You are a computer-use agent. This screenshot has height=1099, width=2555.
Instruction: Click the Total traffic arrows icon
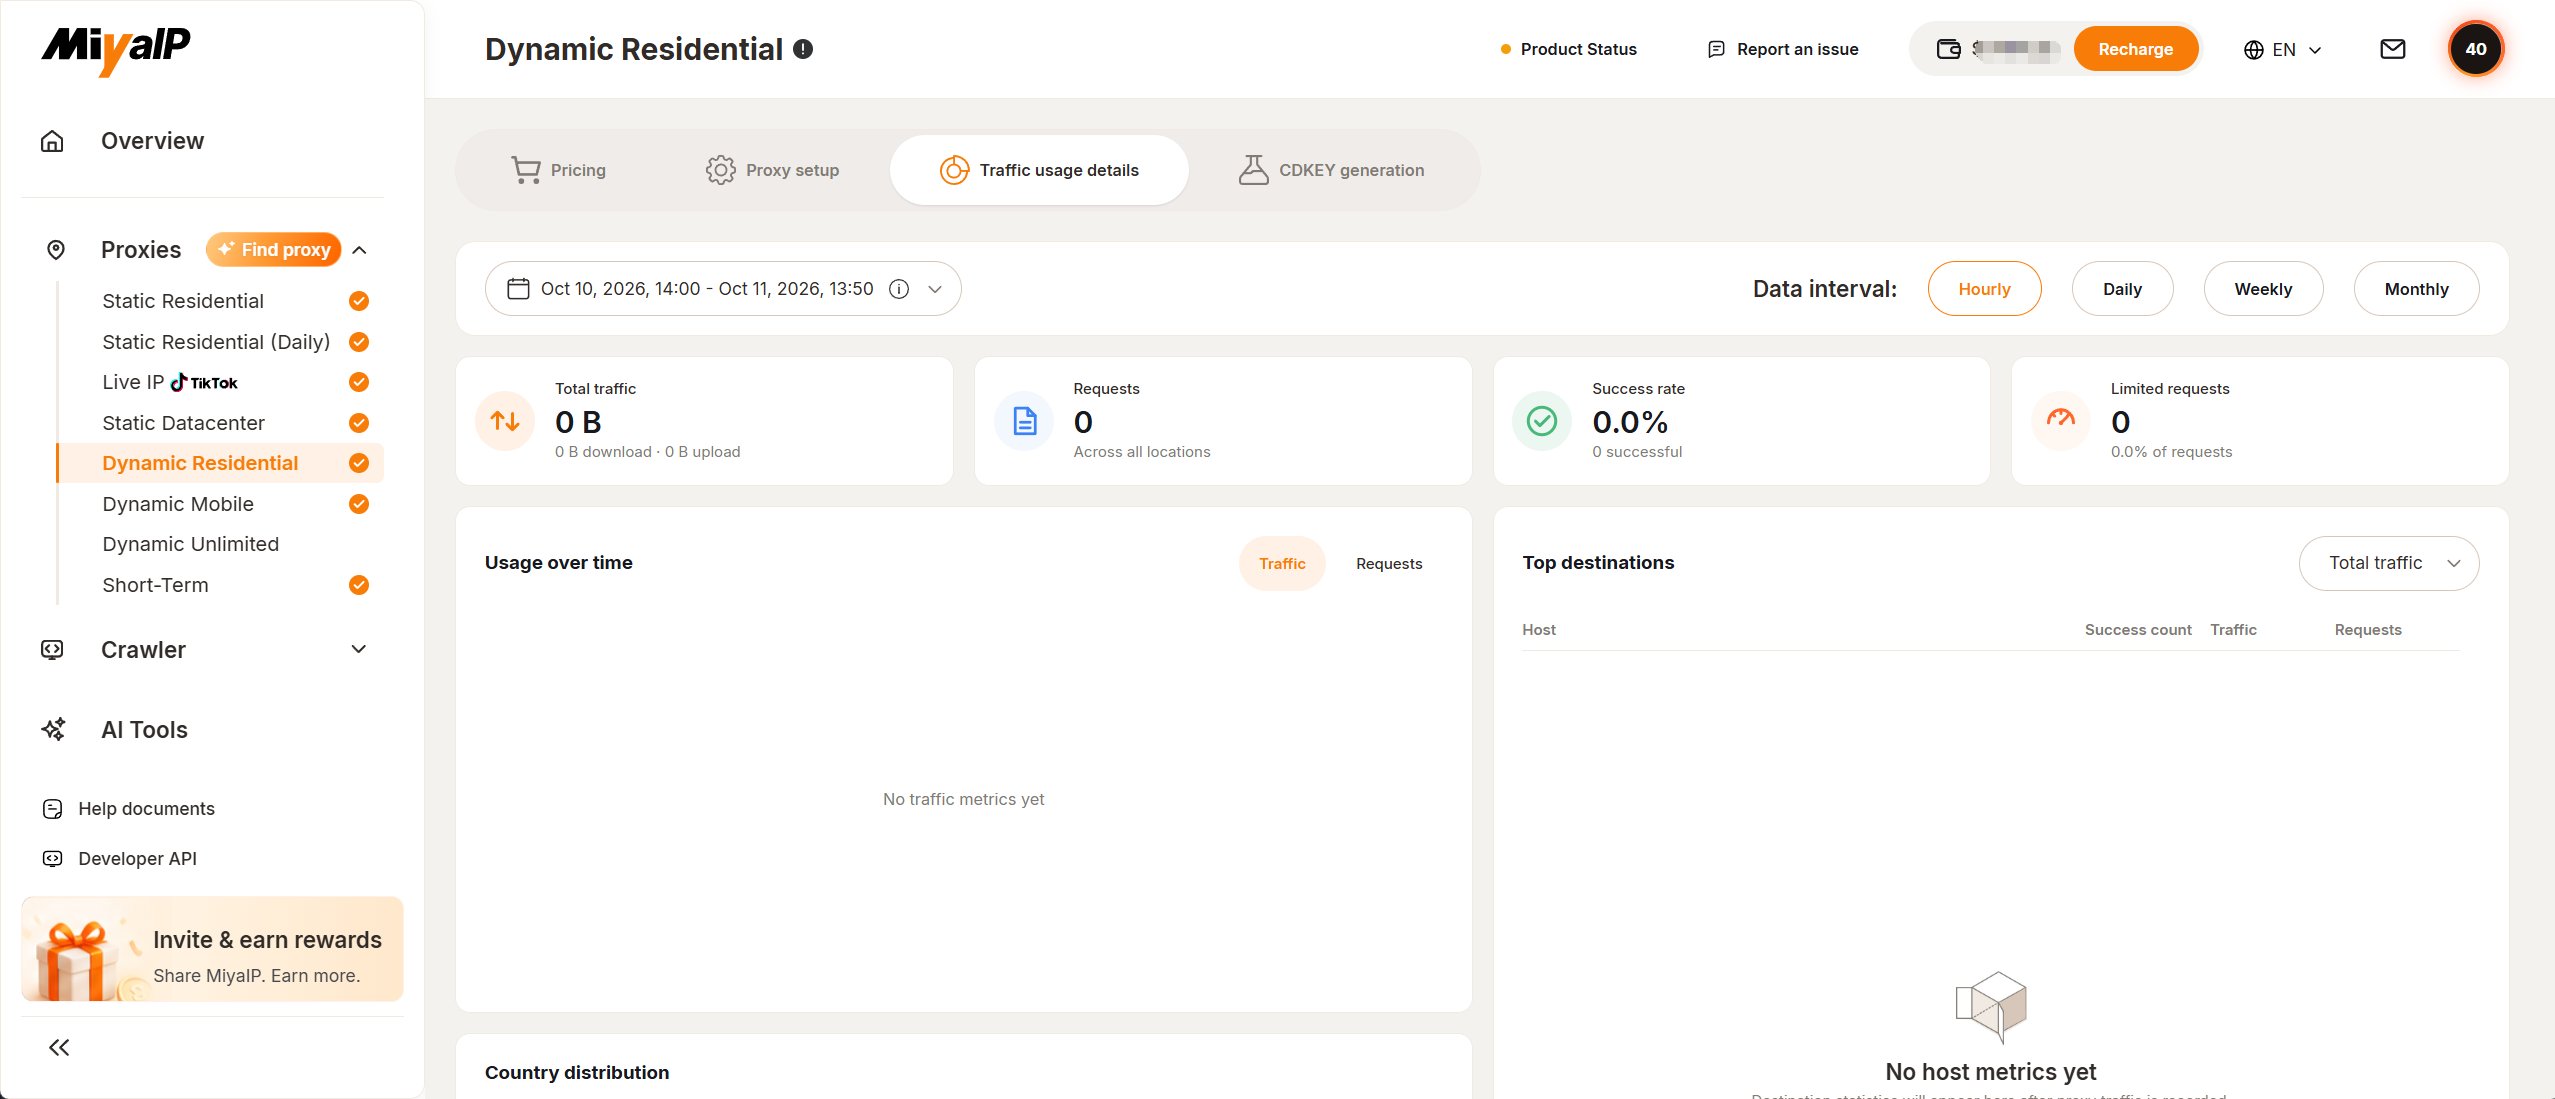click(x=505, y=421)
